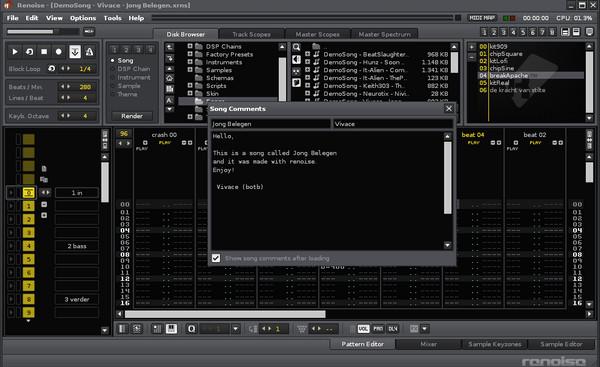Select the DSP Chain radio option
600x367 pixels.
pyautogui.click(x=130, y=69)
